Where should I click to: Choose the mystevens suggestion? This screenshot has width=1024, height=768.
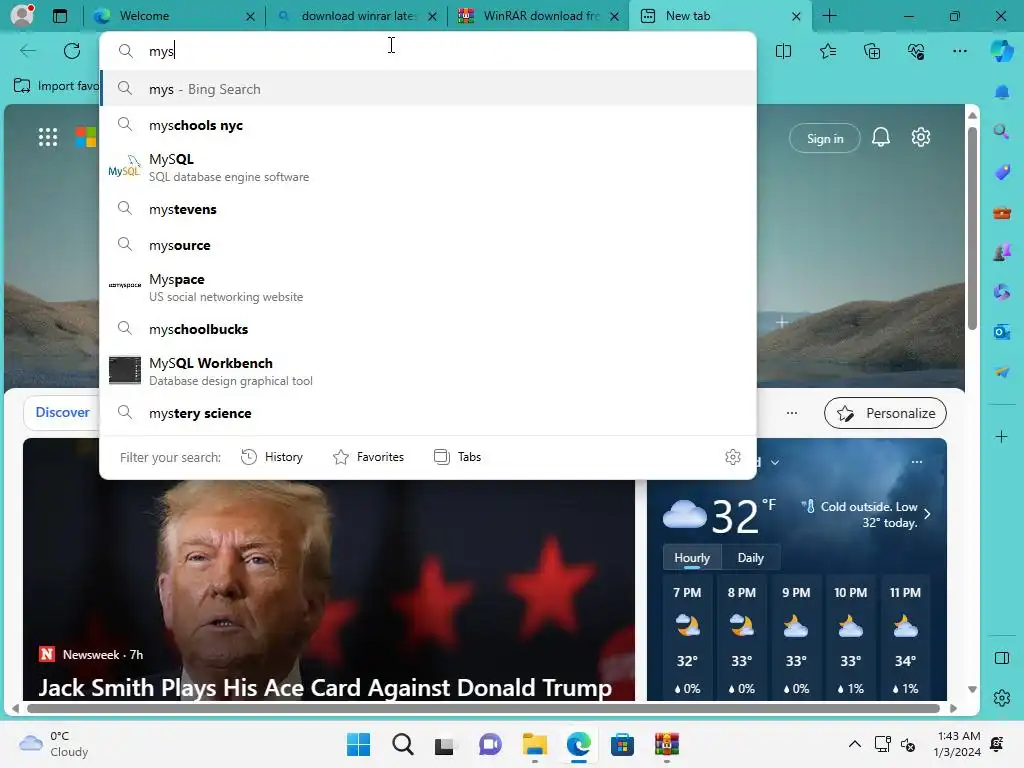pos(428,209)
